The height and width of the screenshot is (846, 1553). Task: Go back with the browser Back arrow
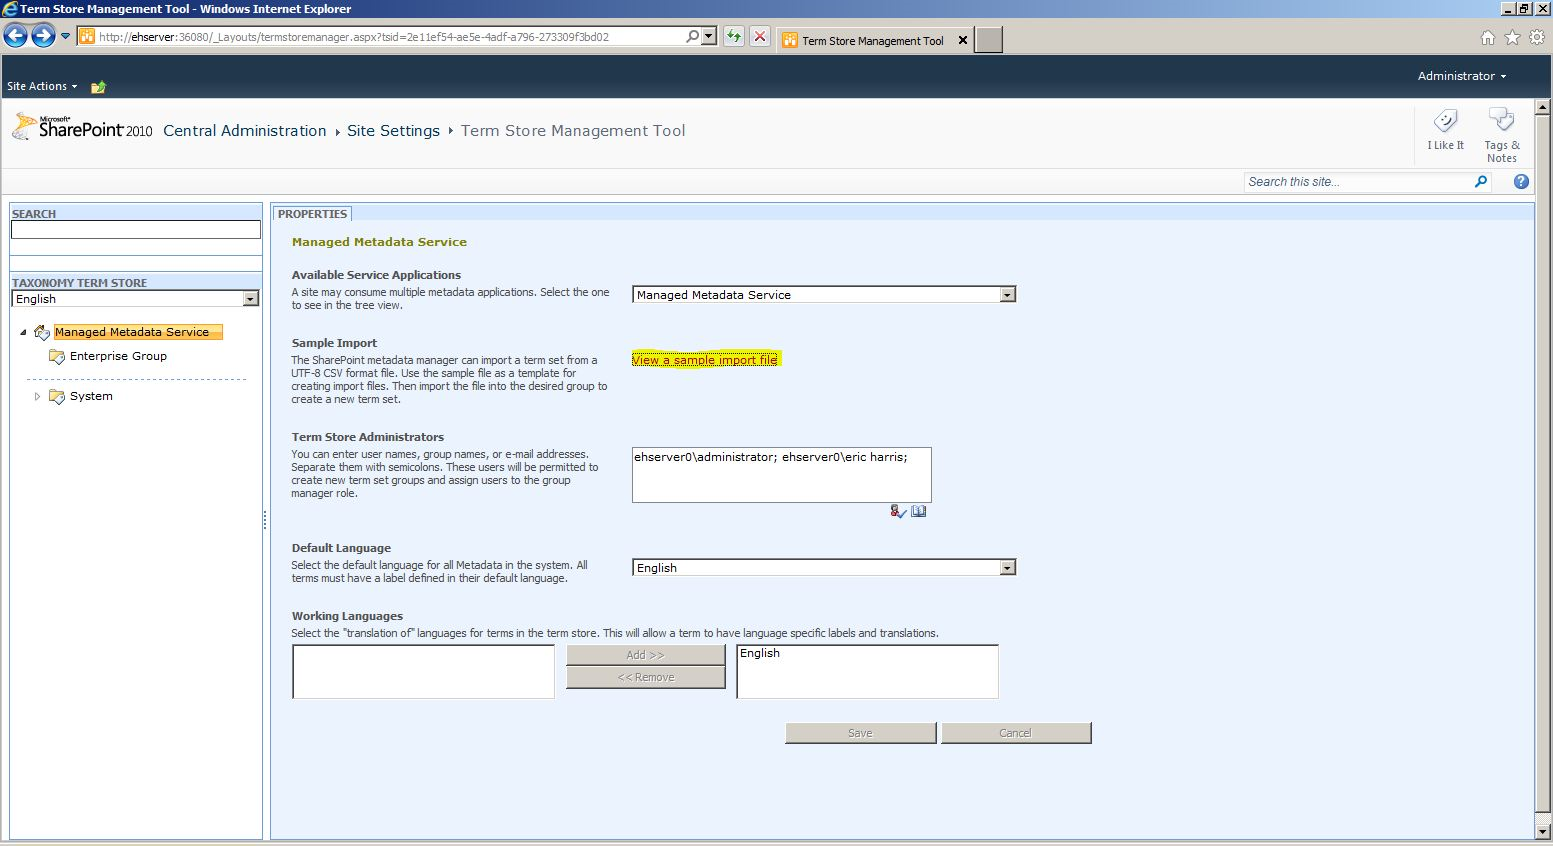click(15, 37)
